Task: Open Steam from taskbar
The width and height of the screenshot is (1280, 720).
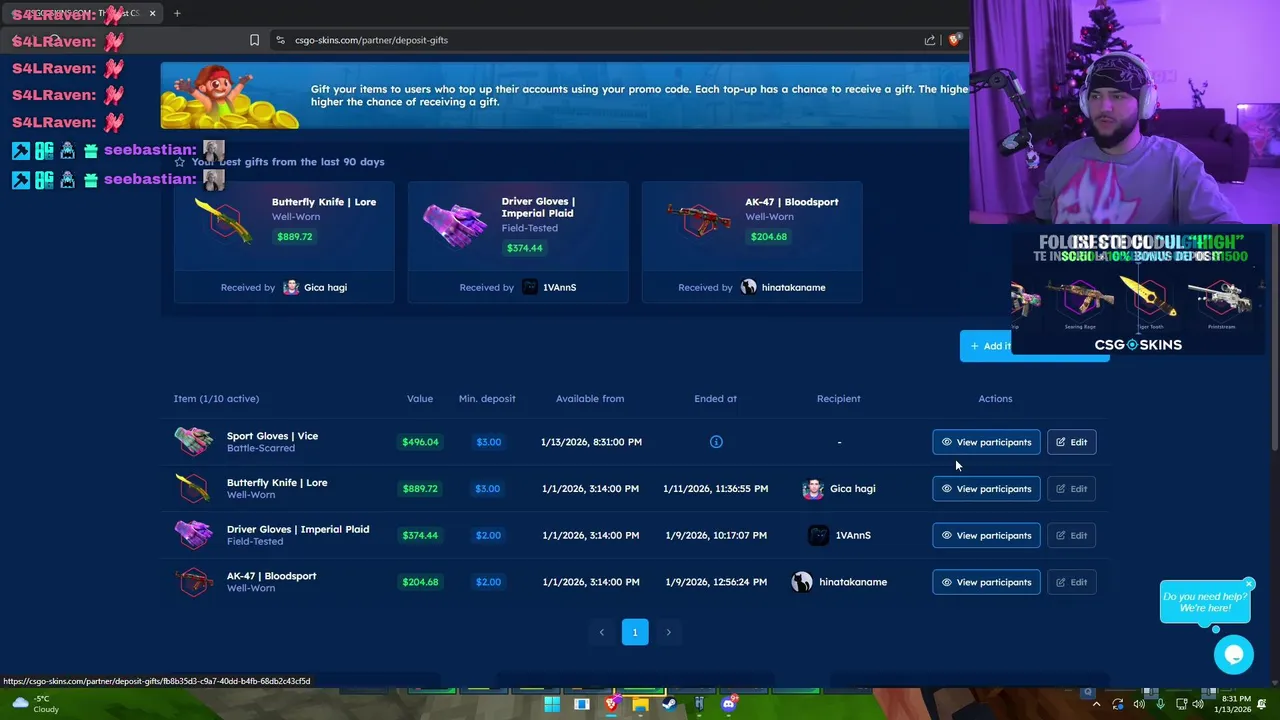Action: click(x=669, y=704)
